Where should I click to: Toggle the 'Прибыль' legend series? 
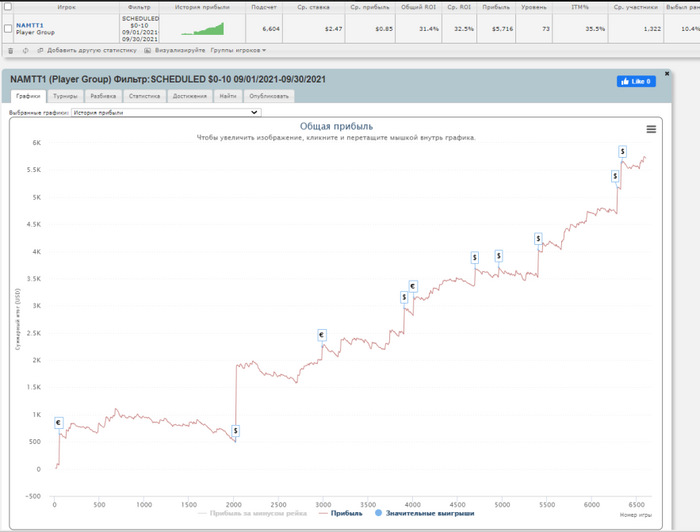tap(341, 513)
